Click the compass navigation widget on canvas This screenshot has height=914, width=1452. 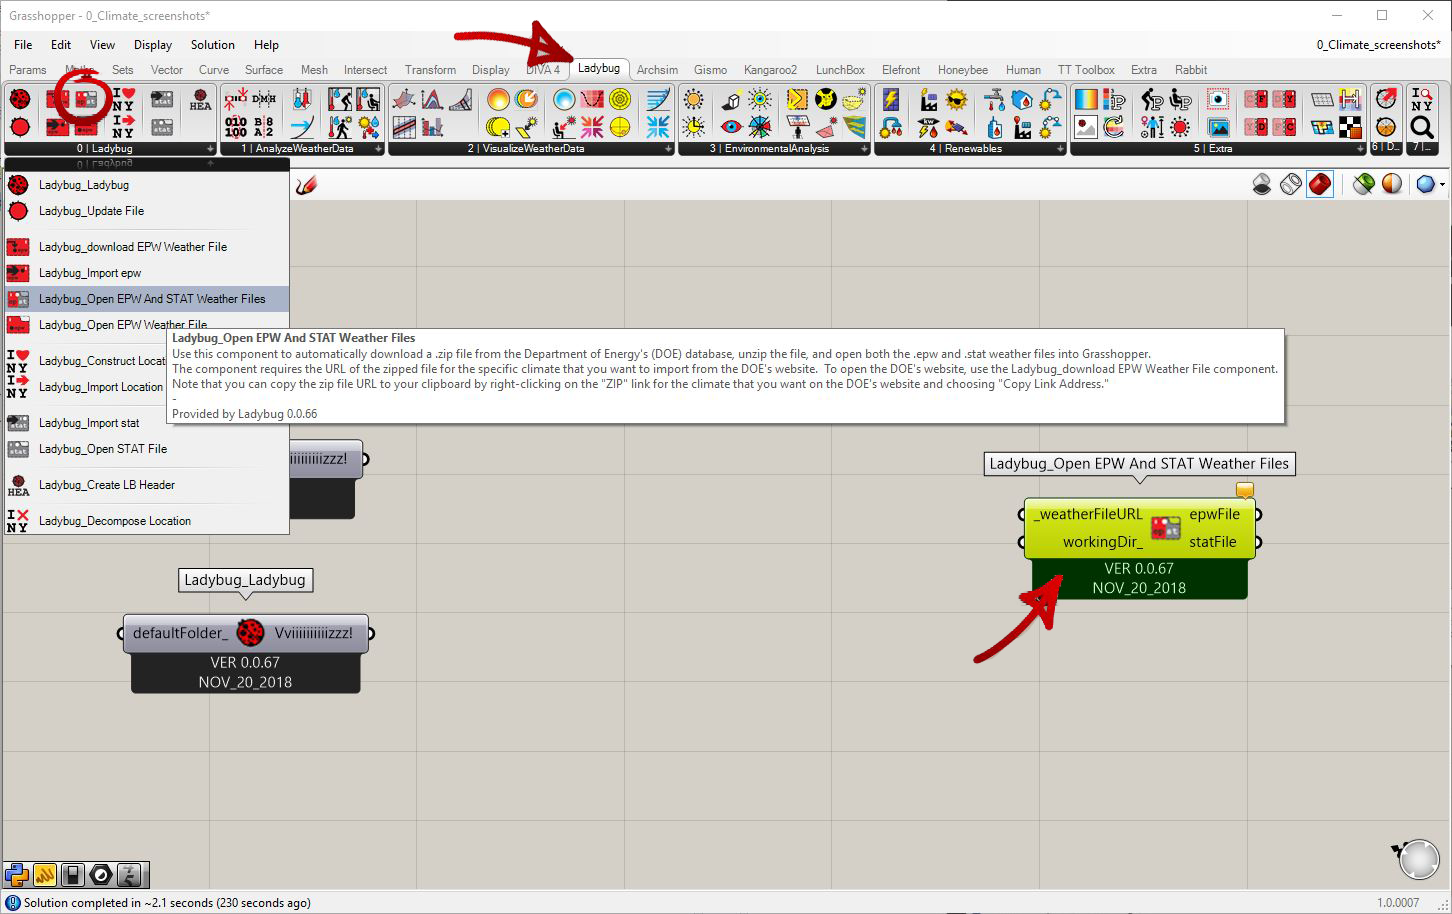tap(1417, 859)
